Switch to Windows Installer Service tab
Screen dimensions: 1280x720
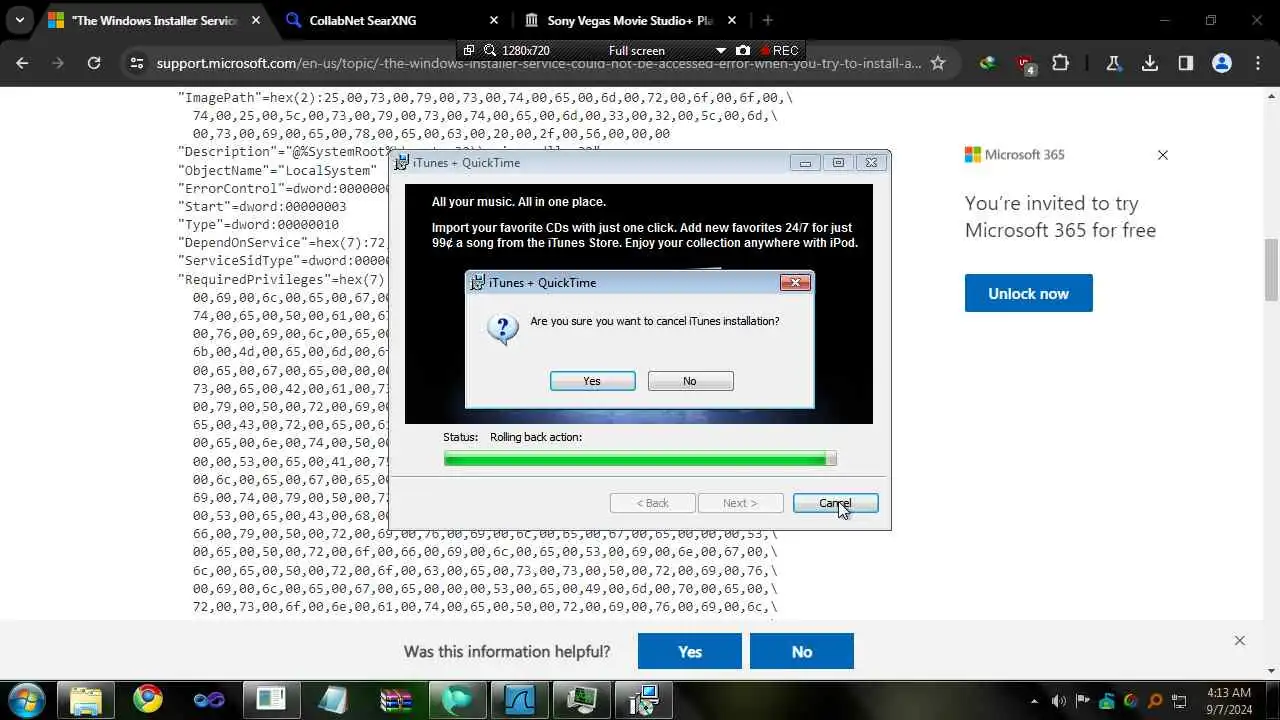[155, 20]
